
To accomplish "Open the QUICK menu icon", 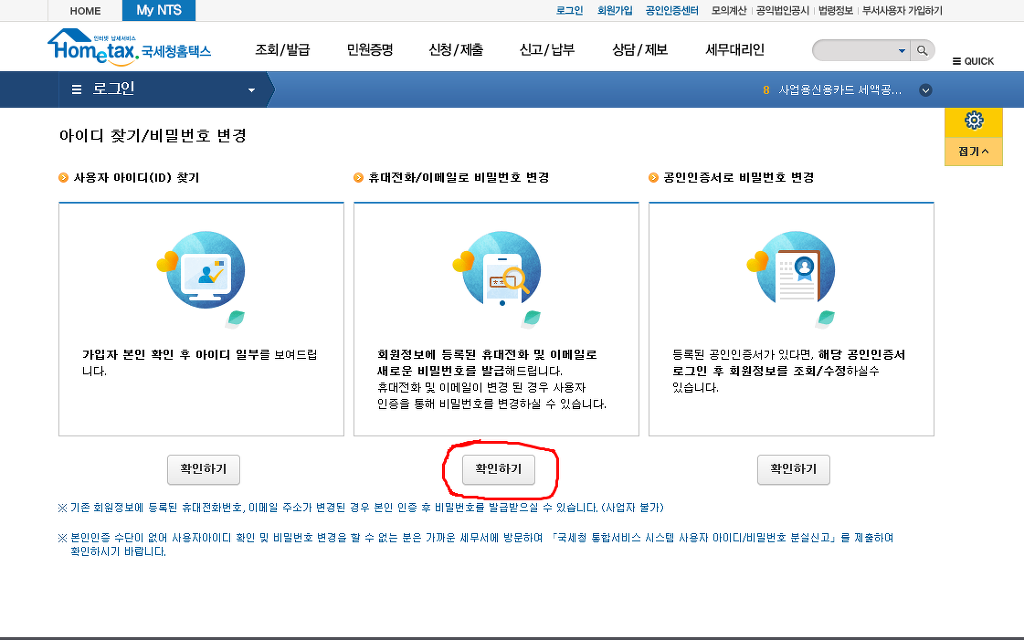I will tap(972, 61).
